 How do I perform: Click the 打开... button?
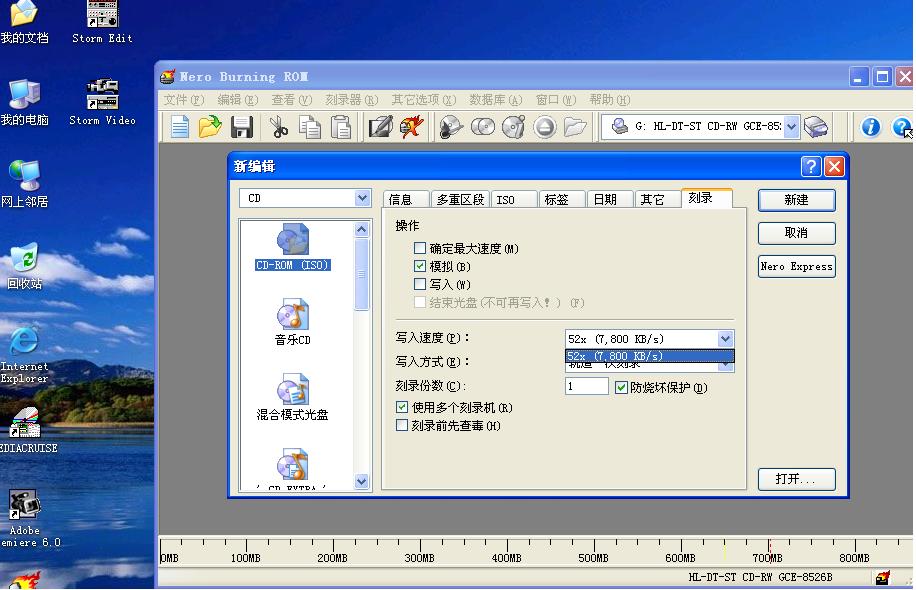796,479
